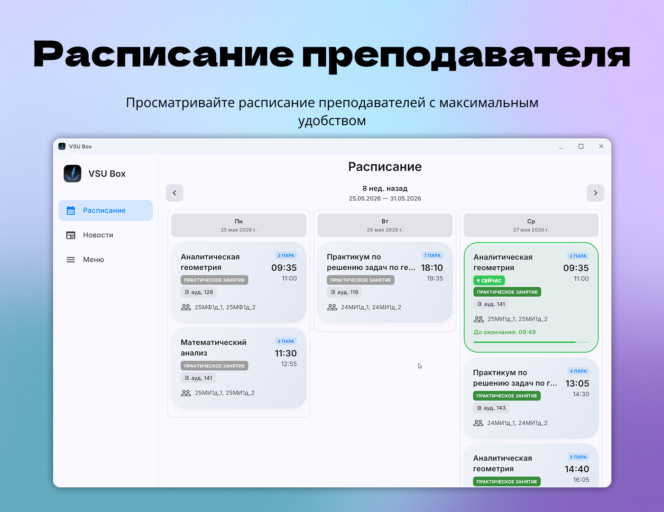Open Wednesday's Практикум 13:05 lesson card
Screen dimensions: 664x512
coord(531,398)
